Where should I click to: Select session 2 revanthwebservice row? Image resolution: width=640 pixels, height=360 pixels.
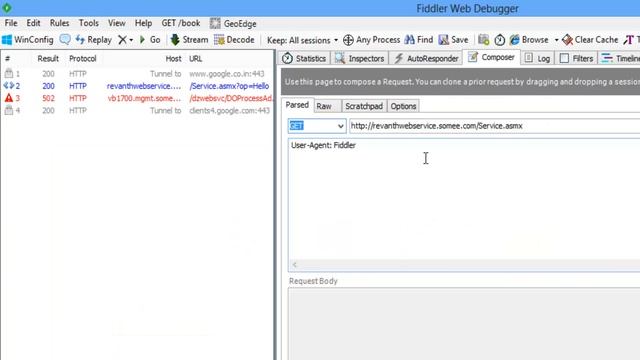137,86
